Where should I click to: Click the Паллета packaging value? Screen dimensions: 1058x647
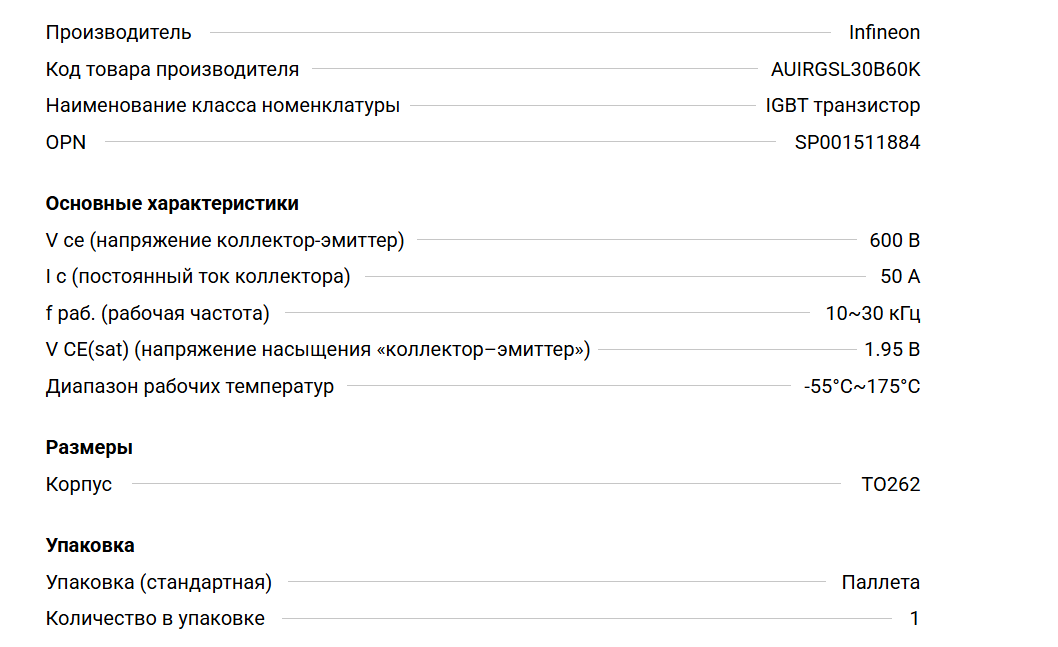(x=880, y=582)
